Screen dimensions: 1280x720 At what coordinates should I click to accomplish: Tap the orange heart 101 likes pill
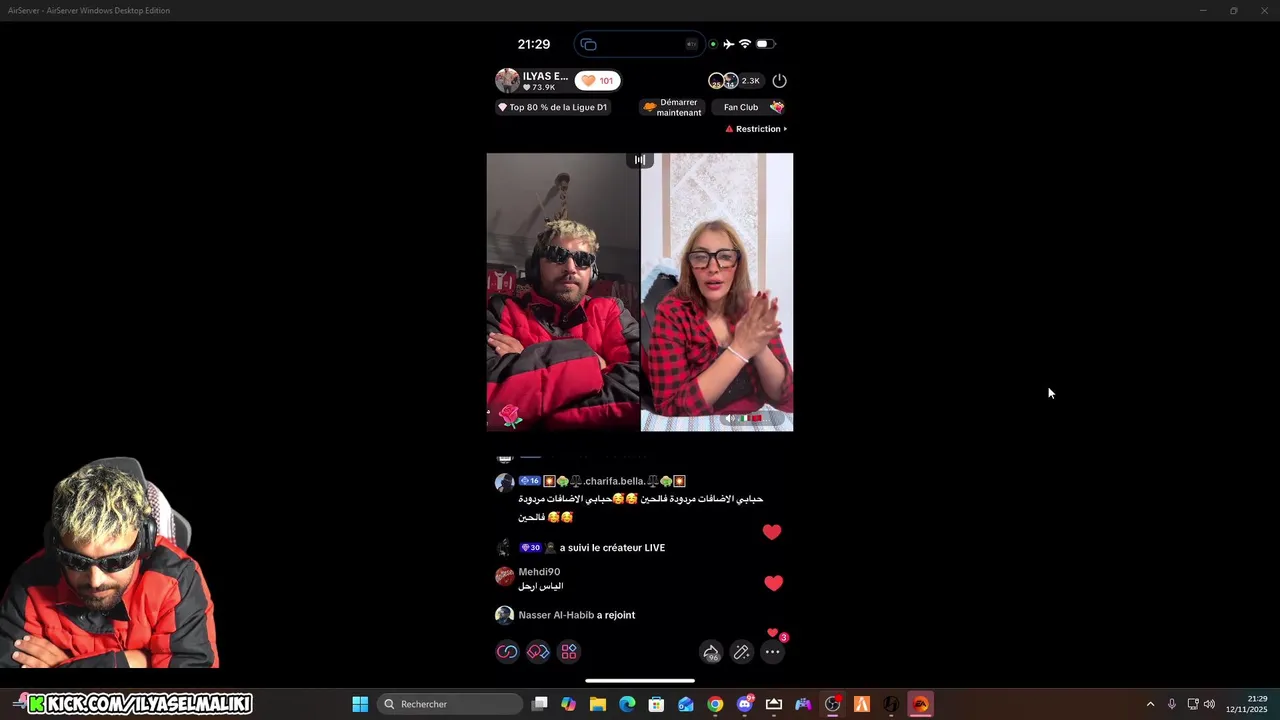click(x=597, y=81)
